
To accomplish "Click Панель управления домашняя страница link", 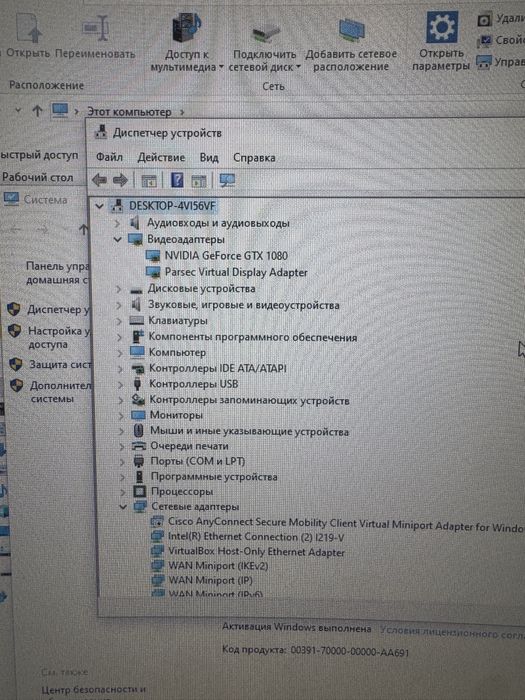I will (x=58, y=273).
